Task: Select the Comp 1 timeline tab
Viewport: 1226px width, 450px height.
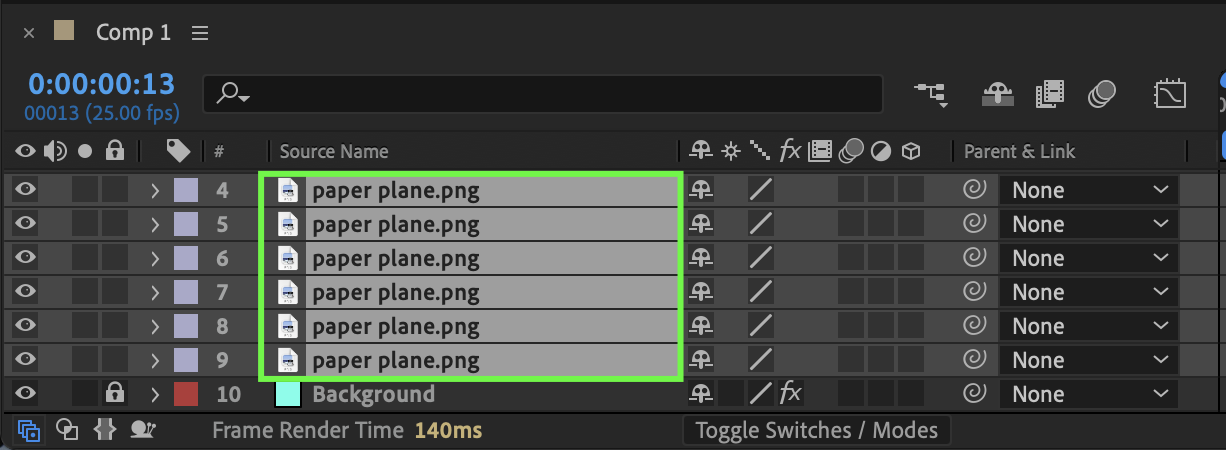Action: click(x=133, y=33)
